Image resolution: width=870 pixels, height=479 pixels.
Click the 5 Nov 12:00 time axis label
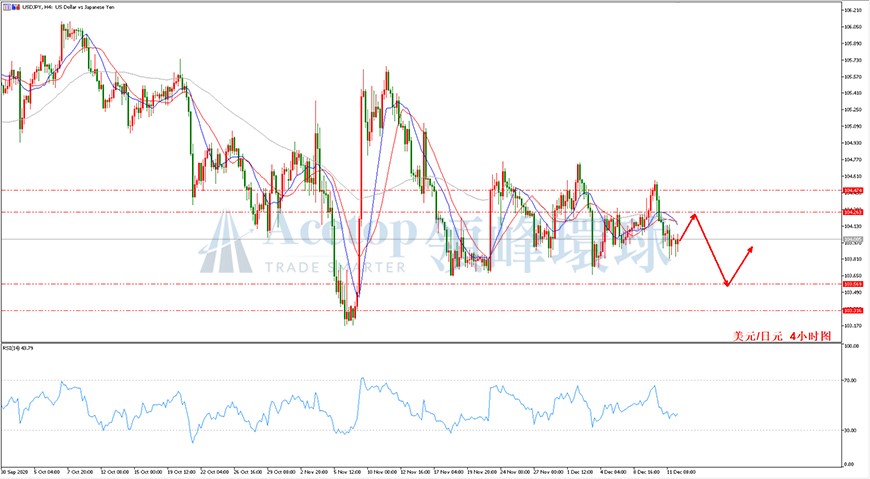tap(348, 472)
